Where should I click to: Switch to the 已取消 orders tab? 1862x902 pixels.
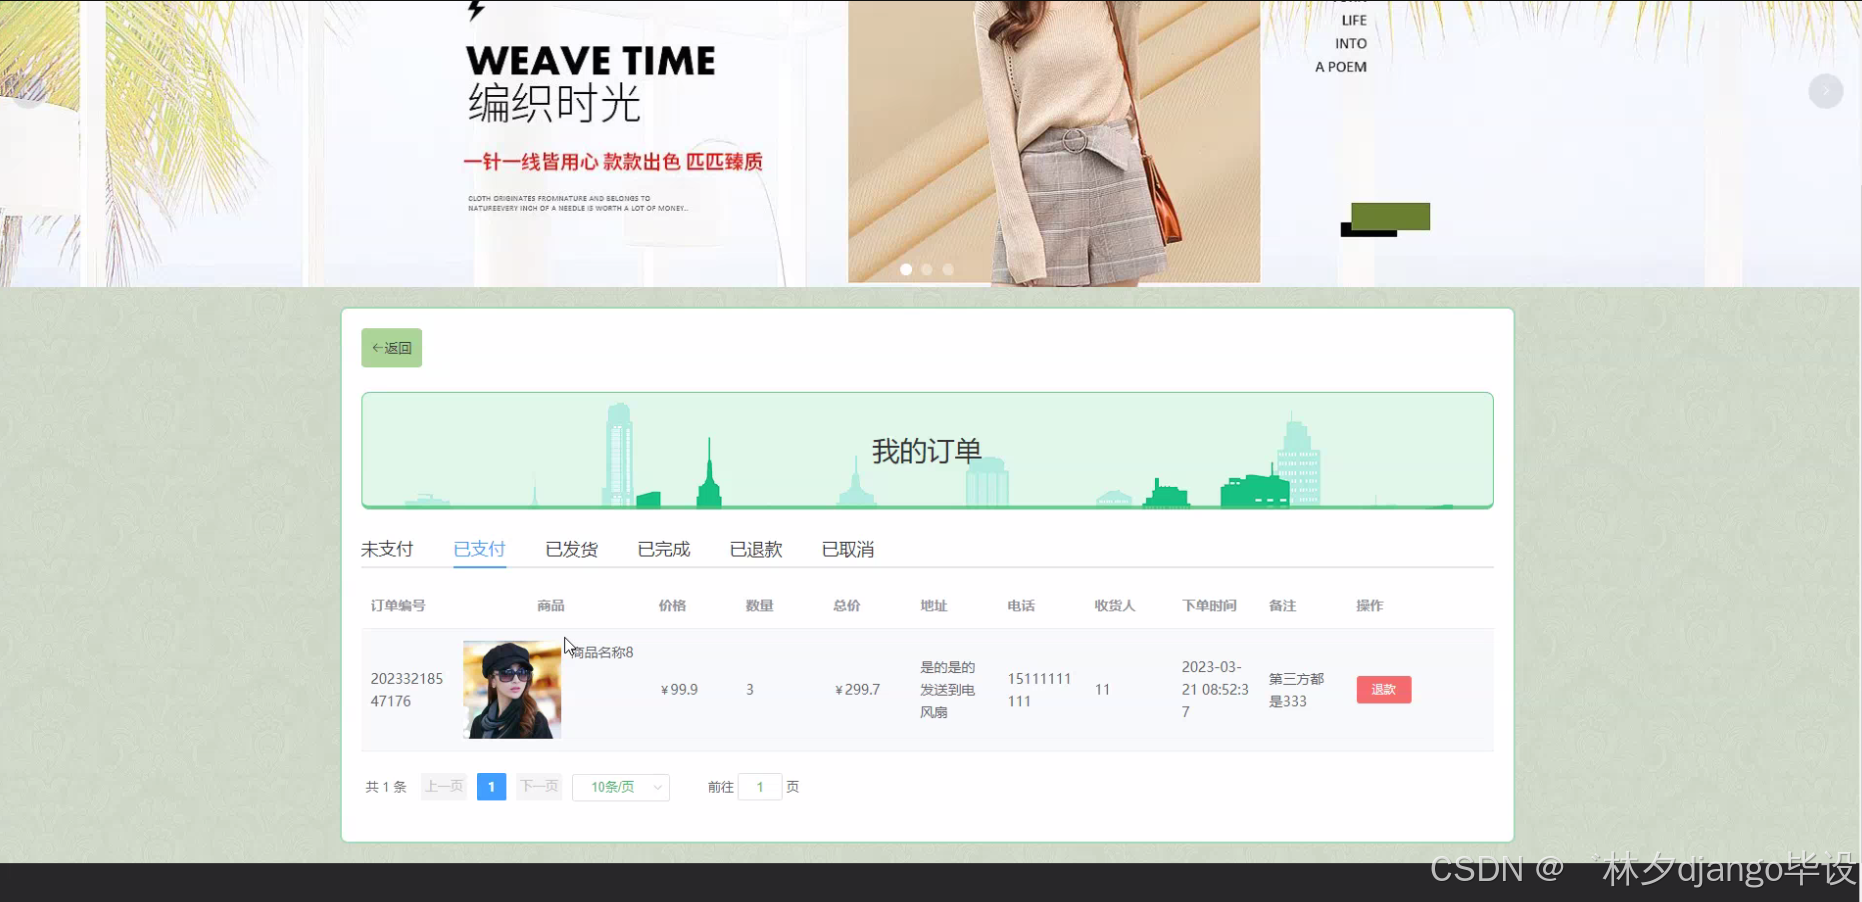(847, 548)
